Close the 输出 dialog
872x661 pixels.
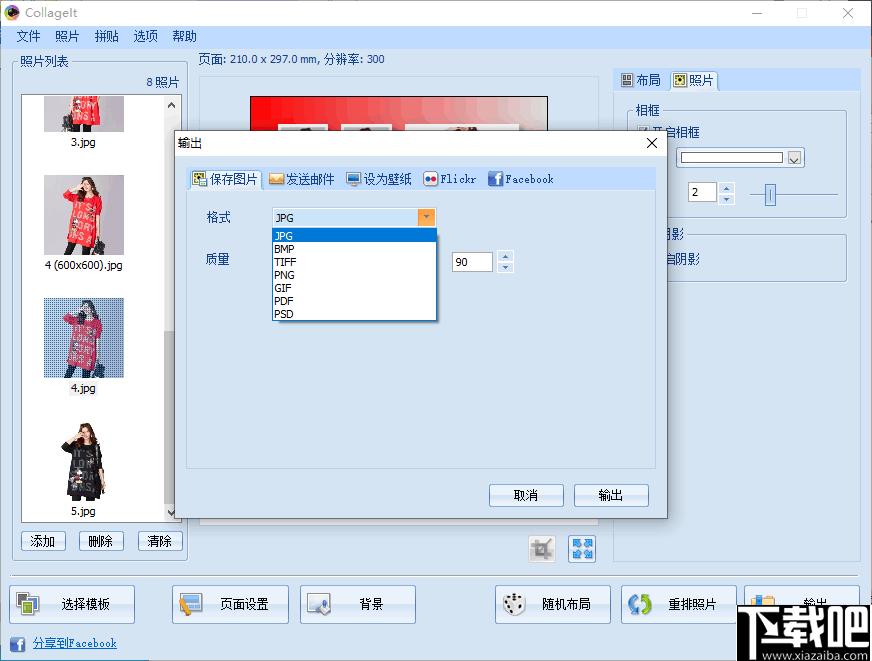652,143
